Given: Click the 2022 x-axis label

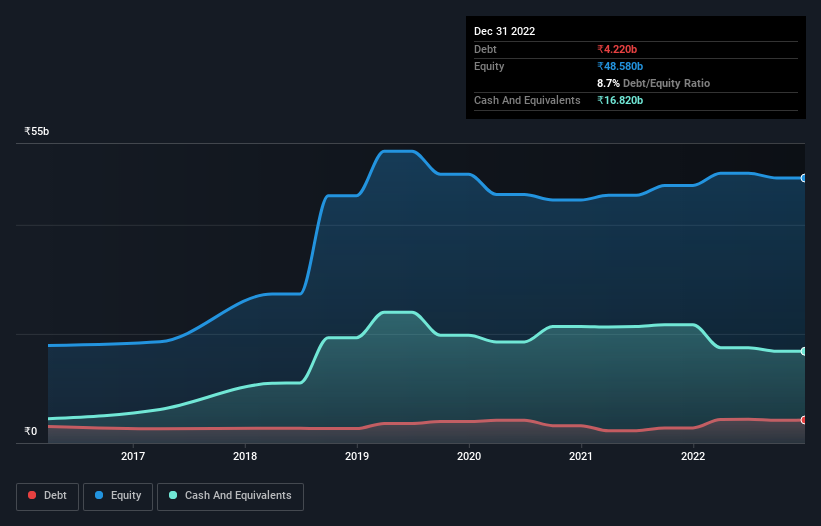Looking at the screenshot, I should 693,456.
